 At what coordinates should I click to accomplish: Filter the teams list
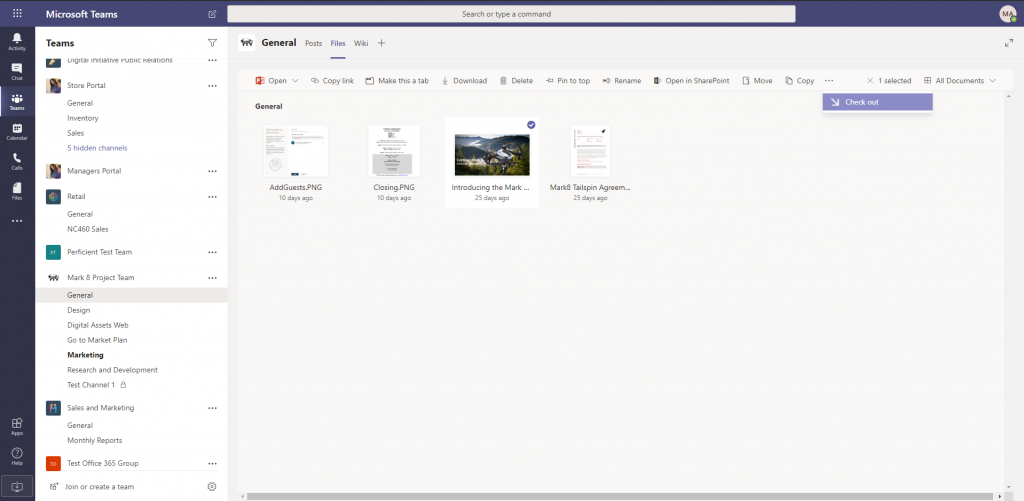212,43
